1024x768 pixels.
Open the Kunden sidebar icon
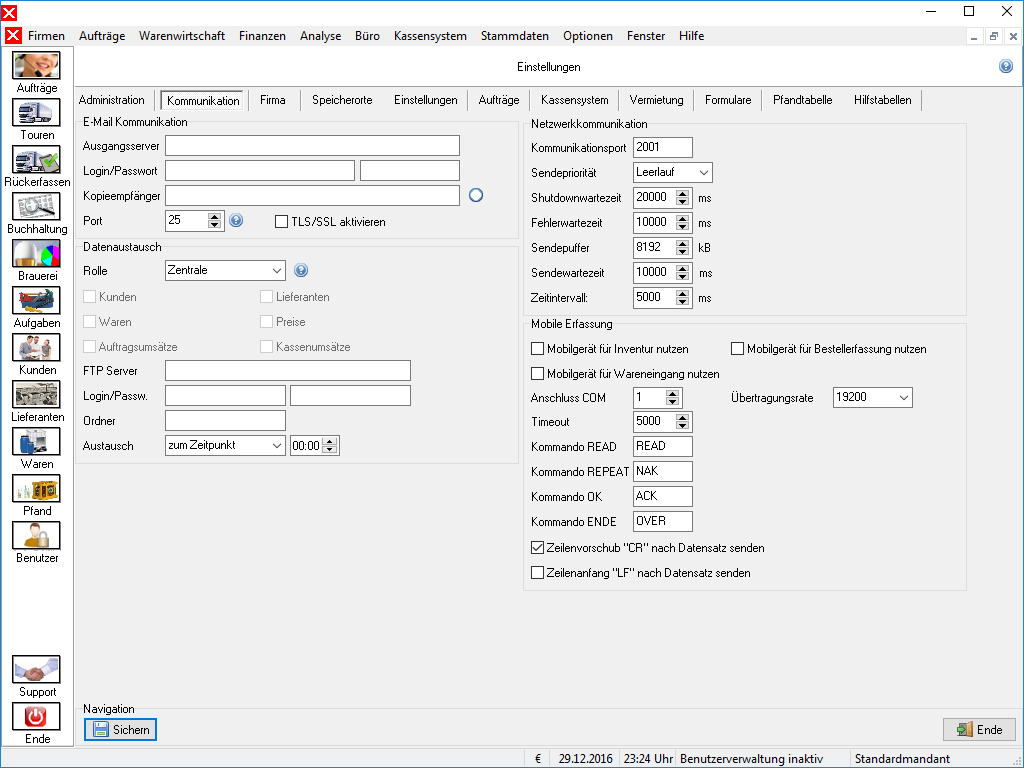coord(37,348)
